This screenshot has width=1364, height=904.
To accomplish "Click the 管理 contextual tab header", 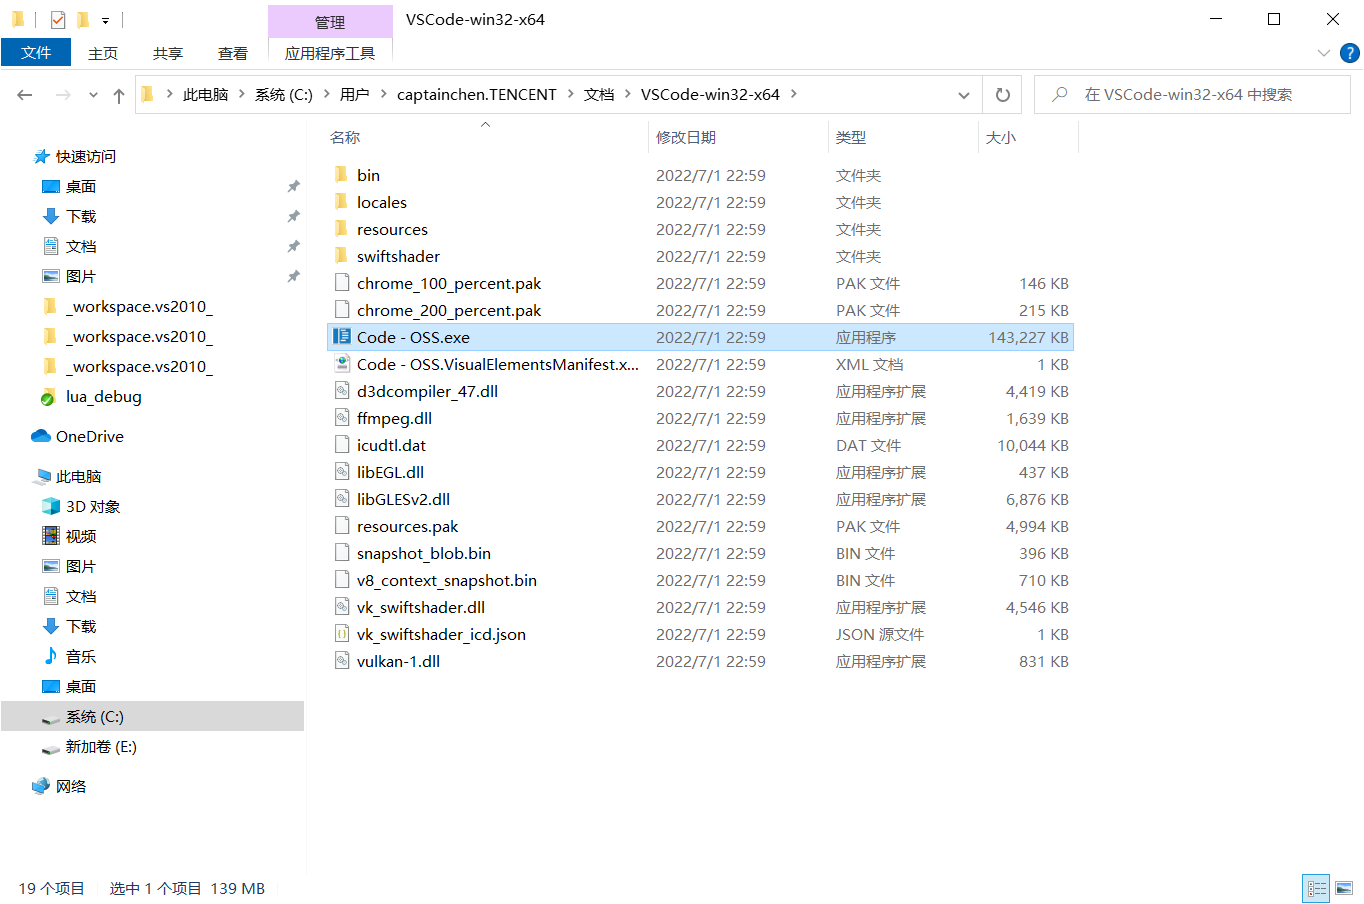I will pyautogui.click(x=330, y=21).
